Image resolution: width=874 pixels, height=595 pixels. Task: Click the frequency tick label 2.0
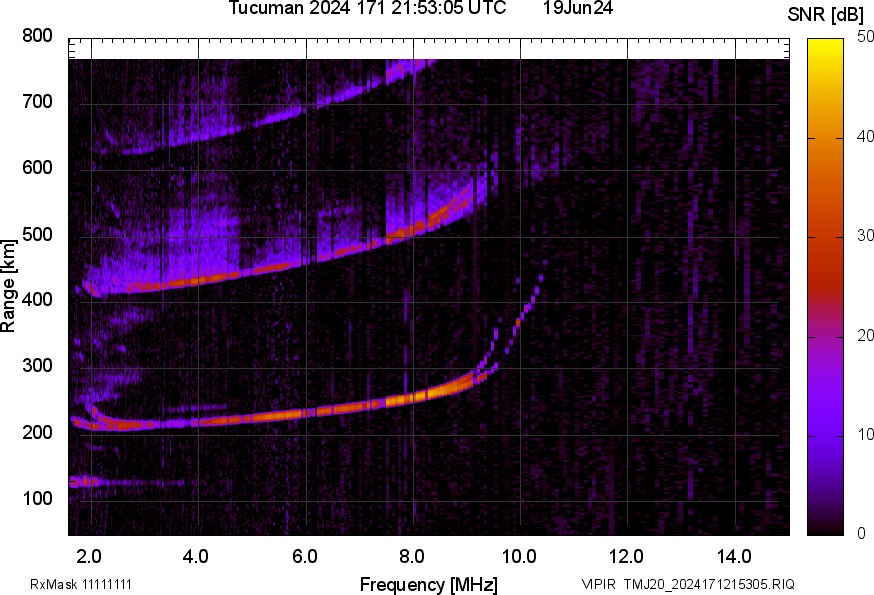[x=89, y=557]
